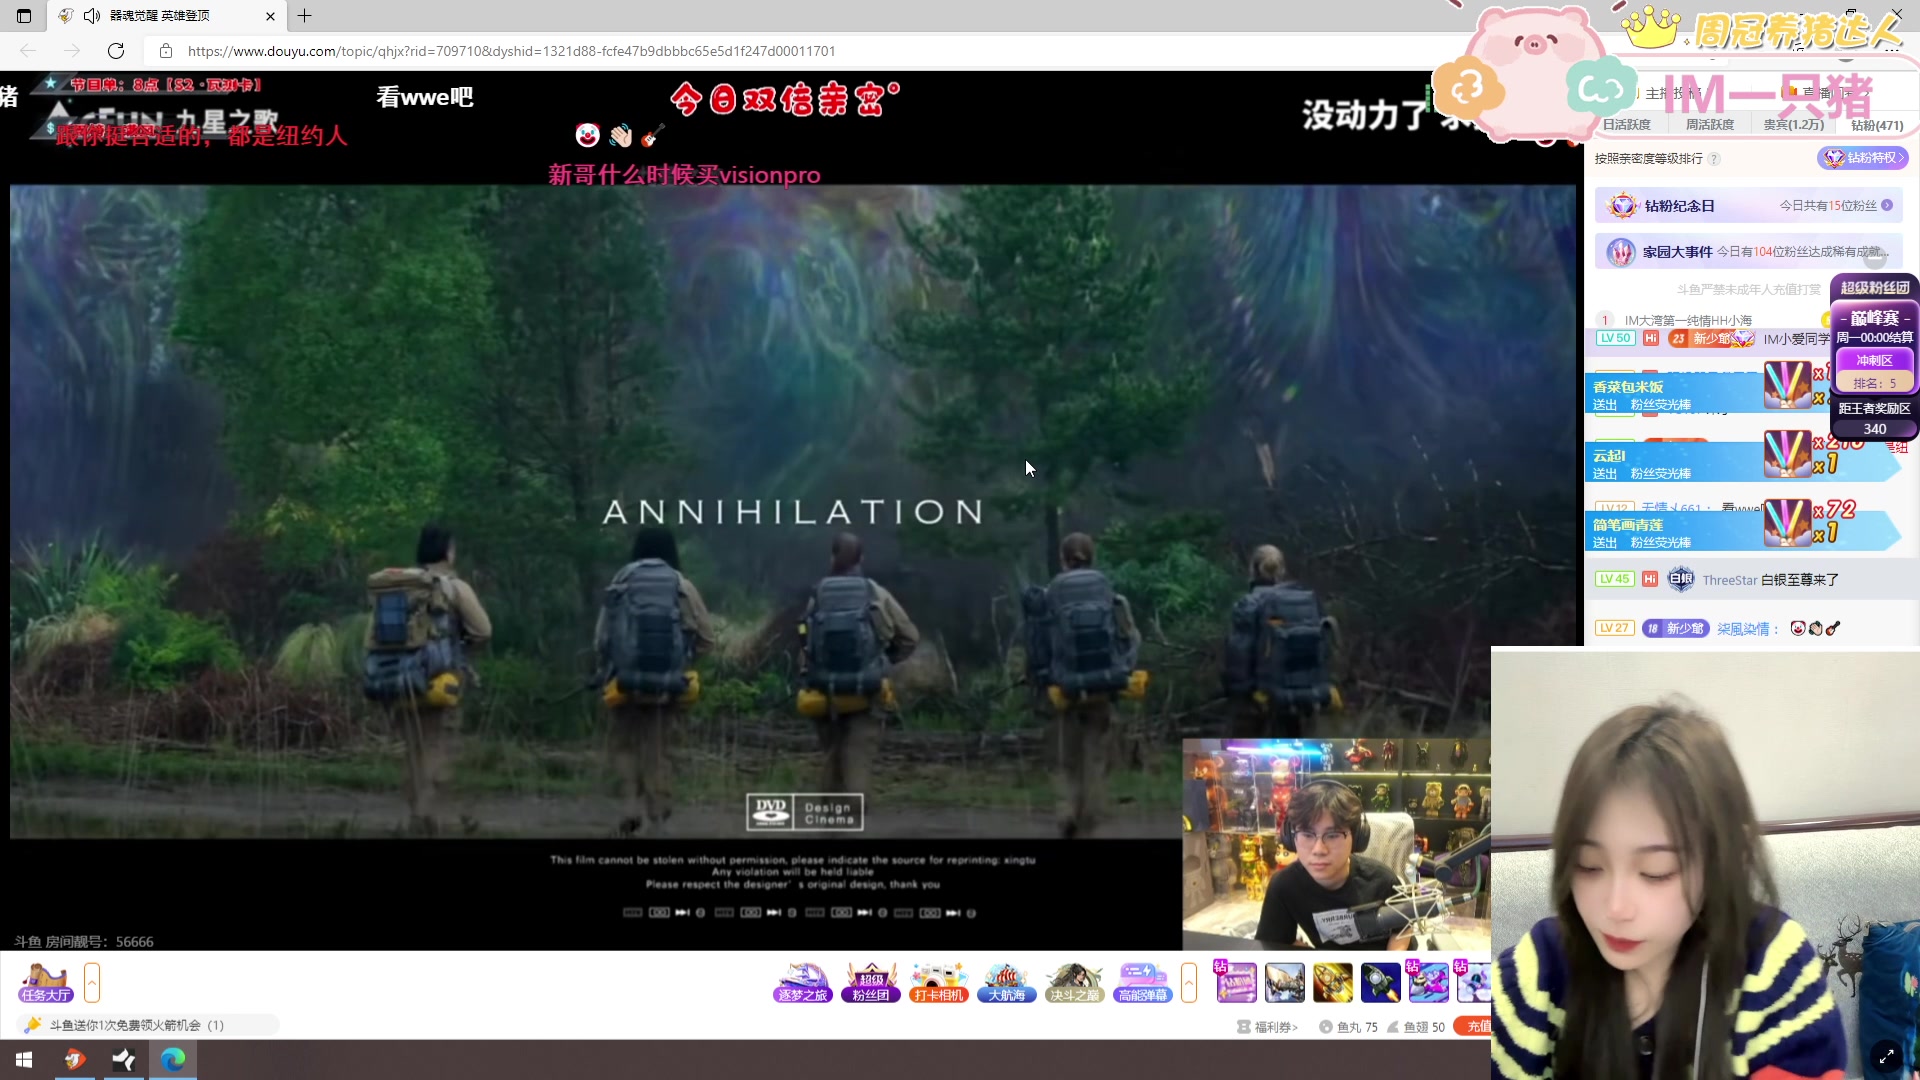Image resolution: width=1920 pixels, height=1080 pixels.
Task: Select the rocket gift icon
Action: (1380, 982)
